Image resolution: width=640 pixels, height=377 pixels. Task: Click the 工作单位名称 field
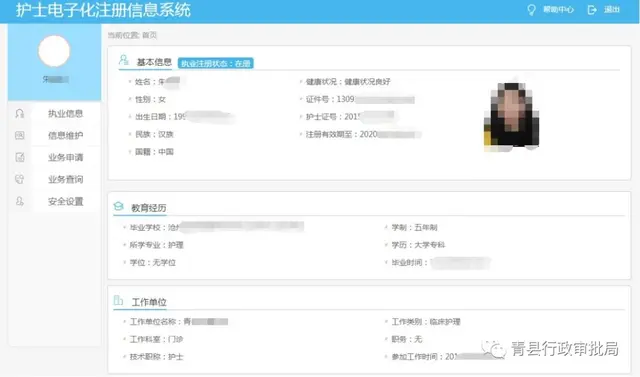coord(178,322)
